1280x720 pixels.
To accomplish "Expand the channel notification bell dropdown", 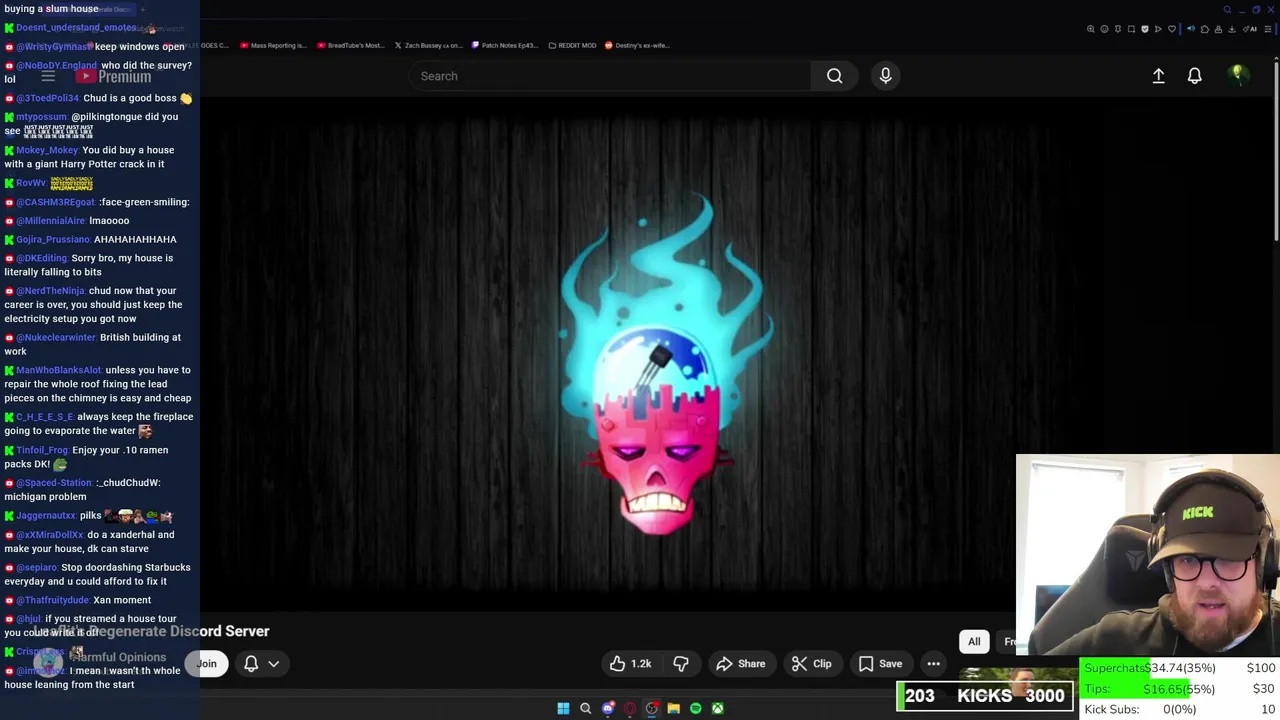I will point(261,663).
